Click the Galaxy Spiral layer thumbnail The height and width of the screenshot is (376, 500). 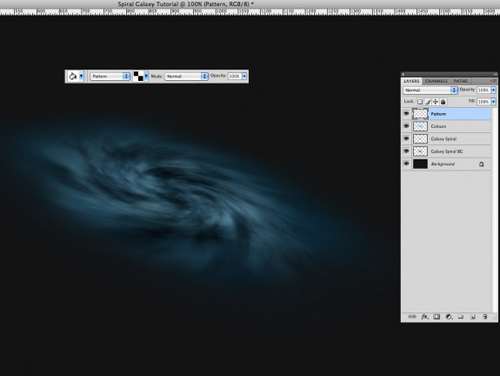pyautogui.click(x=420, y=139)
